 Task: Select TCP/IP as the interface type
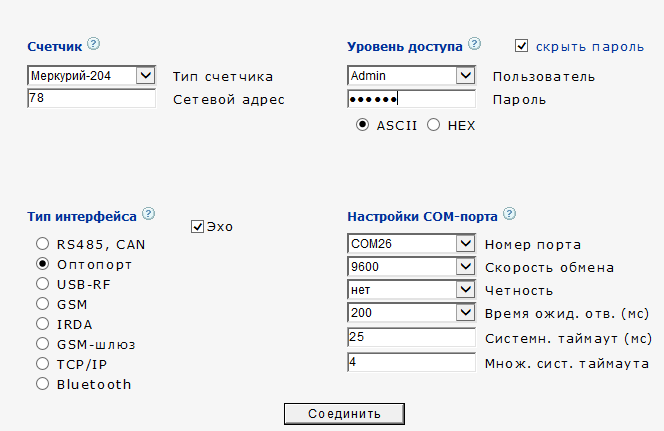(x=42, y=364)
